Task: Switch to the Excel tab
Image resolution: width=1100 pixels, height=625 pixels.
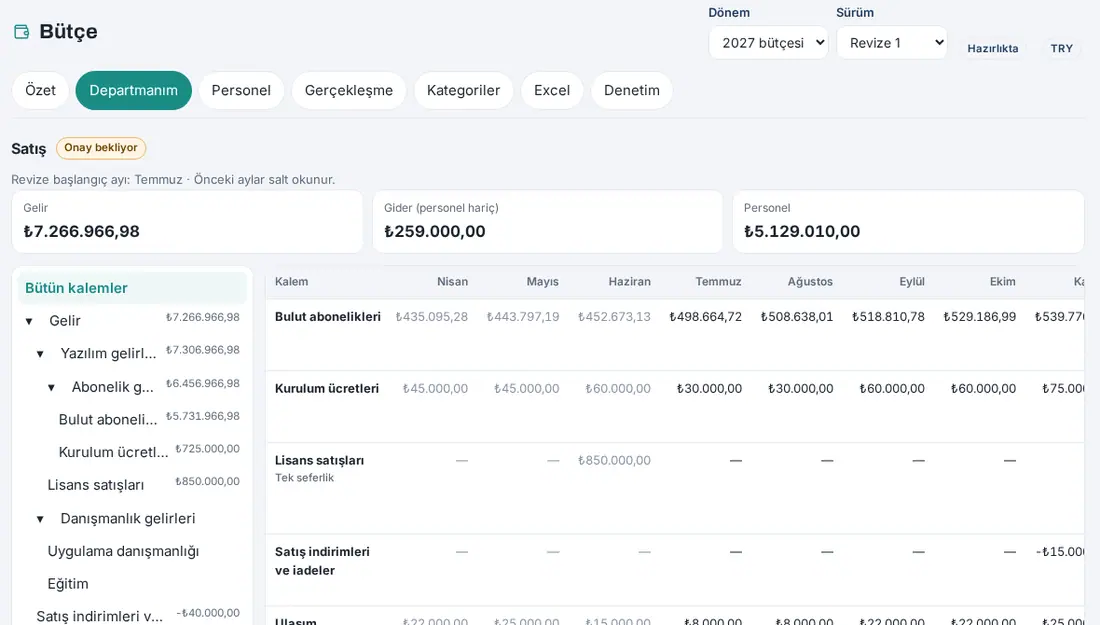Action: click(x=551, y=90)
